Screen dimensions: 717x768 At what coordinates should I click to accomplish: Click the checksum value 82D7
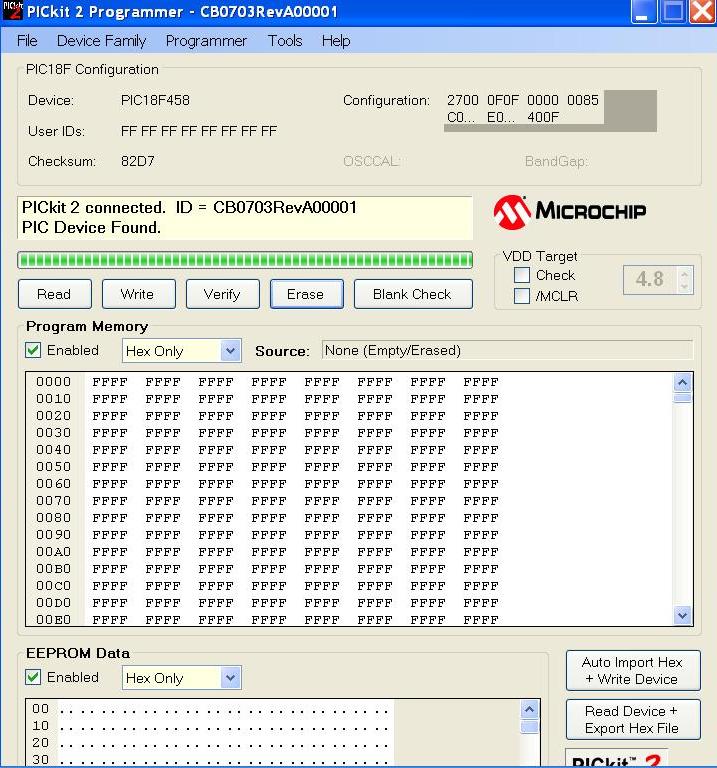[x=138, y=161]
